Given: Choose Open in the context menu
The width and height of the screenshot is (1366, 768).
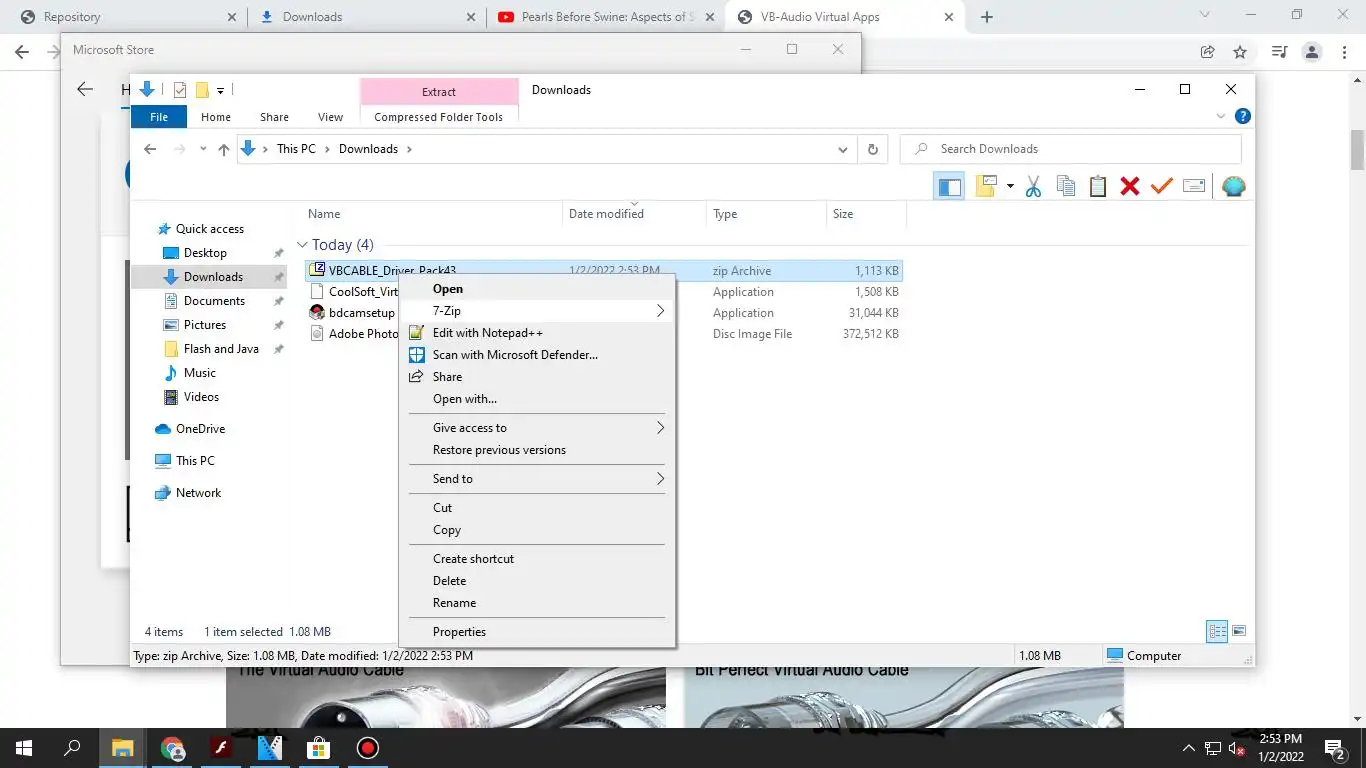Looking at the screenshot, I should tap(537, 289).
